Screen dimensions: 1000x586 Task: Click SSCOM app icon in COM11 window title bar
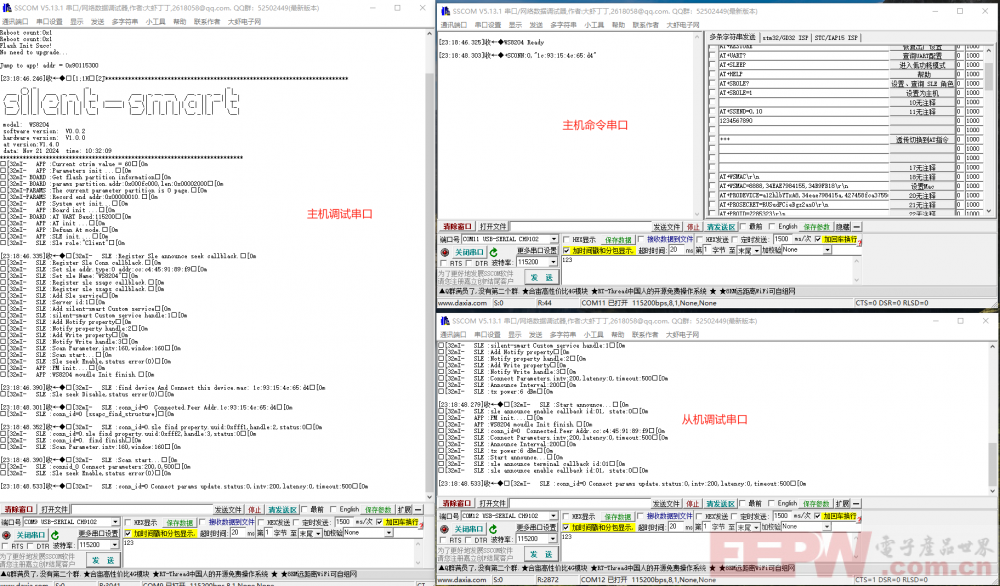click(445, 11)
